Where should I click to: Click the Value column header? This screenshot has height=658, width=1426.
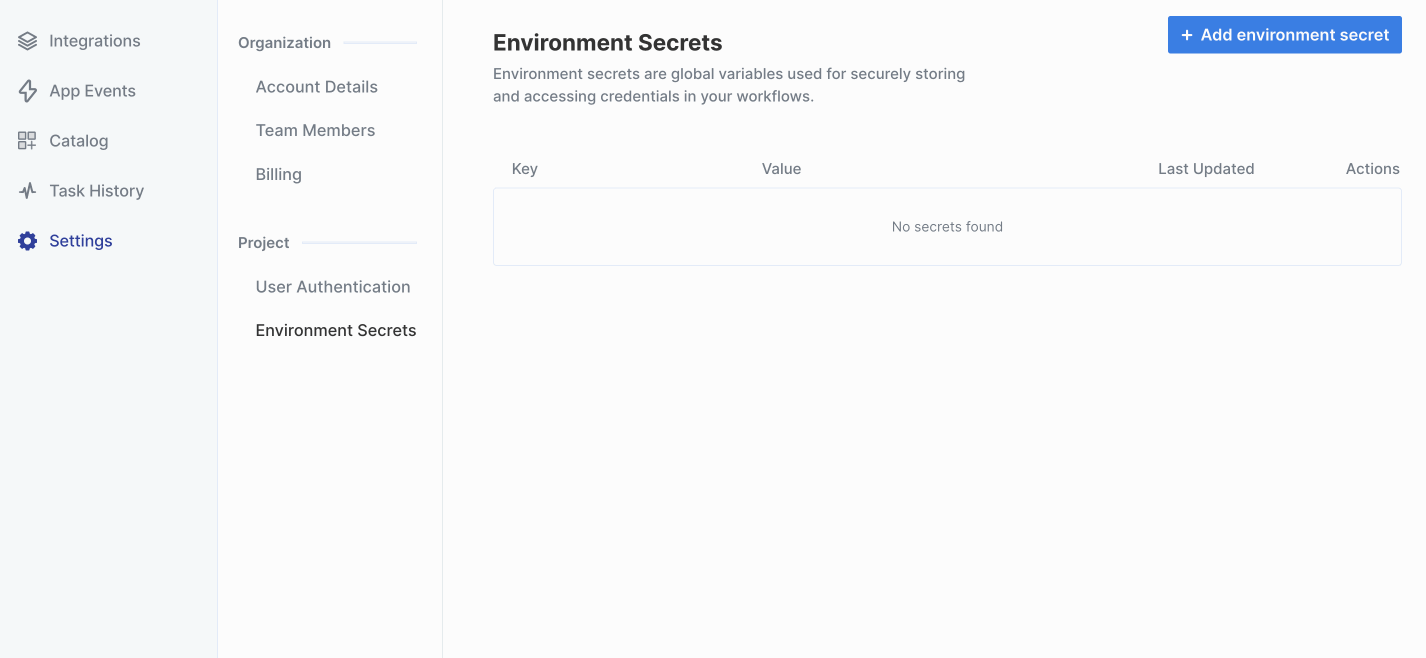[x=781, y=169]
